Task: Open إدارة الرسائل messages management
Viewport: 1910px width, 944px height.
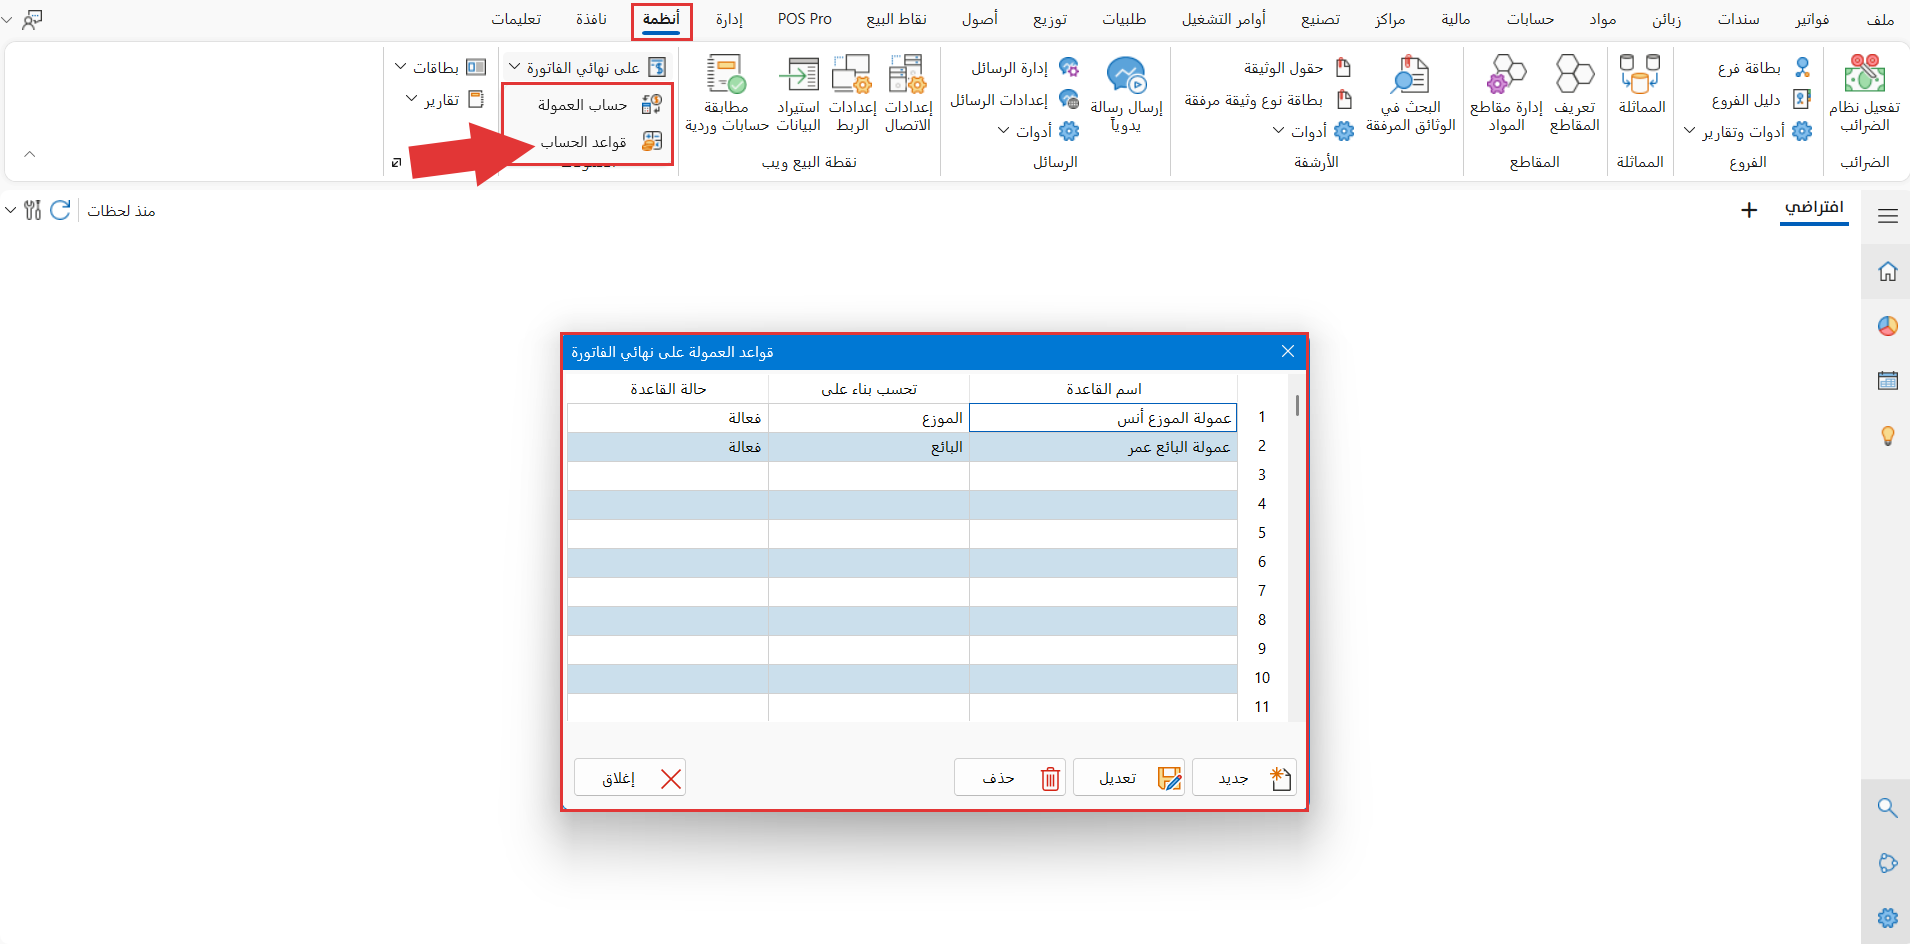Action: pyautogui.click(x=1024, y=67)
